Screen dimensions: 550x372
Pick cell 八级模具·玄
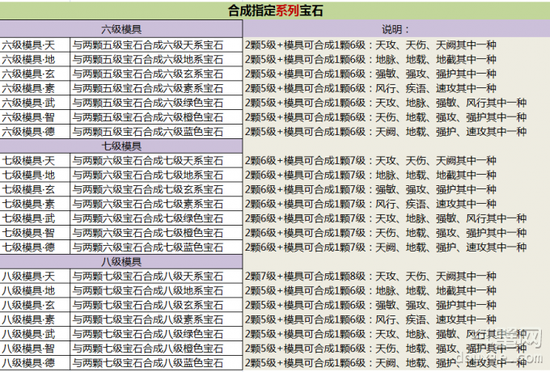pyautogui.click(x=35, y=305)
